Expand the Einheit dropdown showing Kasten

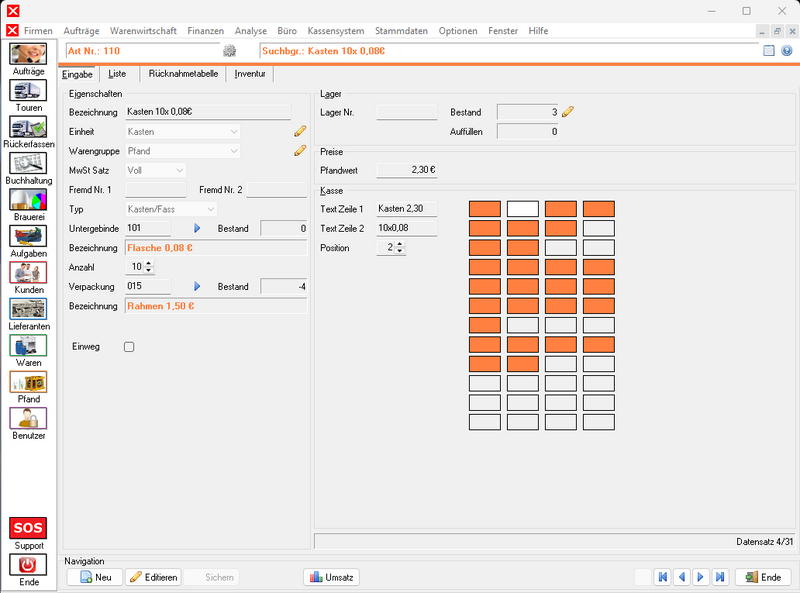point(183,132)
